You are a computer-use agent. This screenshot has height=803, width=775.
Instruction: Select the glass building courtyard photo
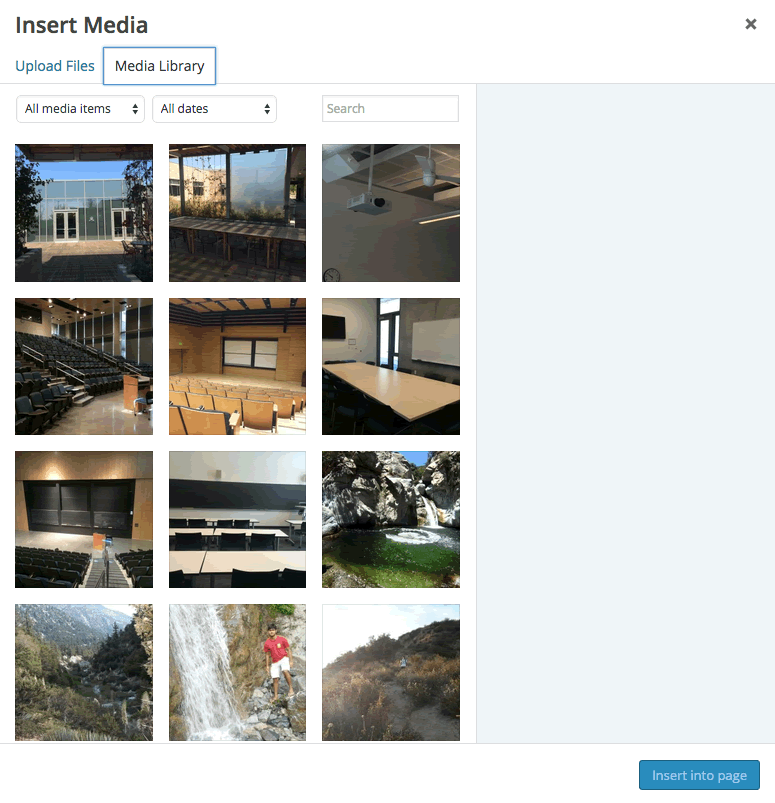click(84, 213)
